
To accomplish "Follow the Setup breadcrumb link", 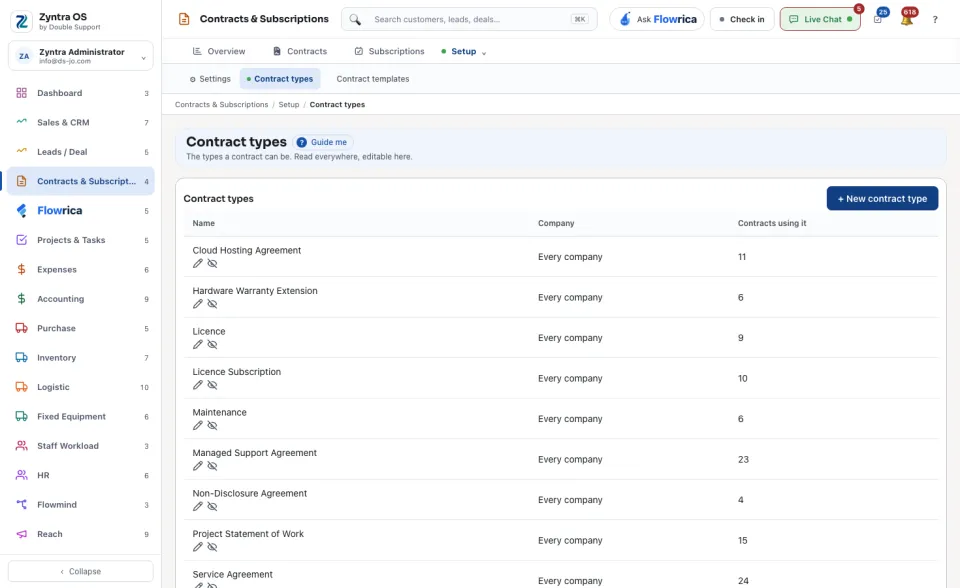I will pyautogui.click(x=289, y=105).
